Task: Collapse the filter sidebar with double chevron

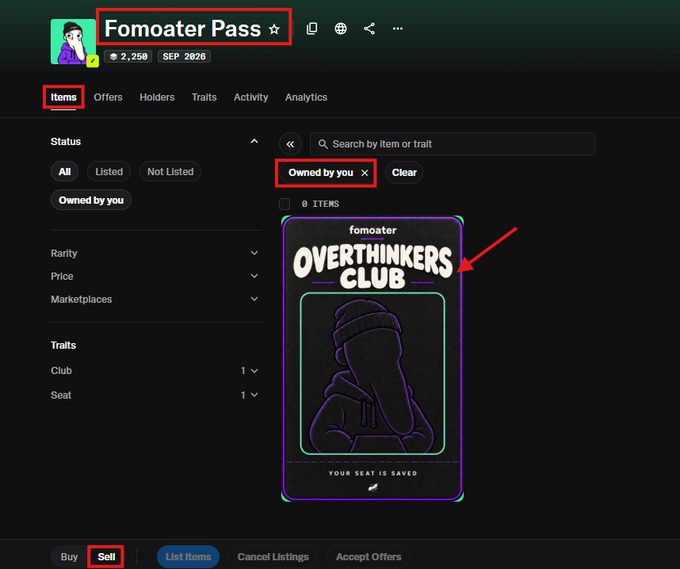Action: pyautogui.click(x=290, y=144)
